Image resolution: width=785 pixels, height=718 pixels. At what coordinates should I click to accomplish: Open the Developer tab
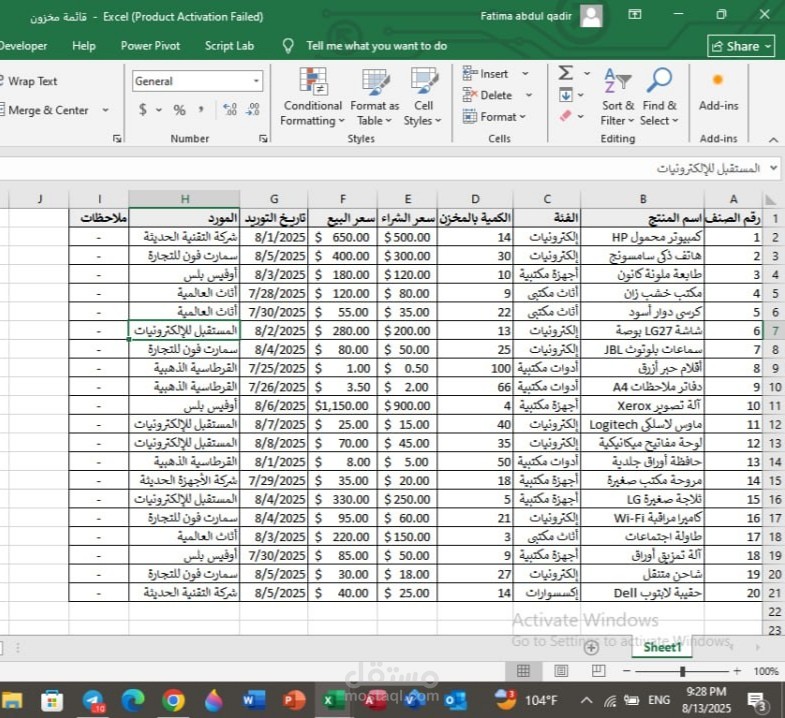tap(23, 46)
